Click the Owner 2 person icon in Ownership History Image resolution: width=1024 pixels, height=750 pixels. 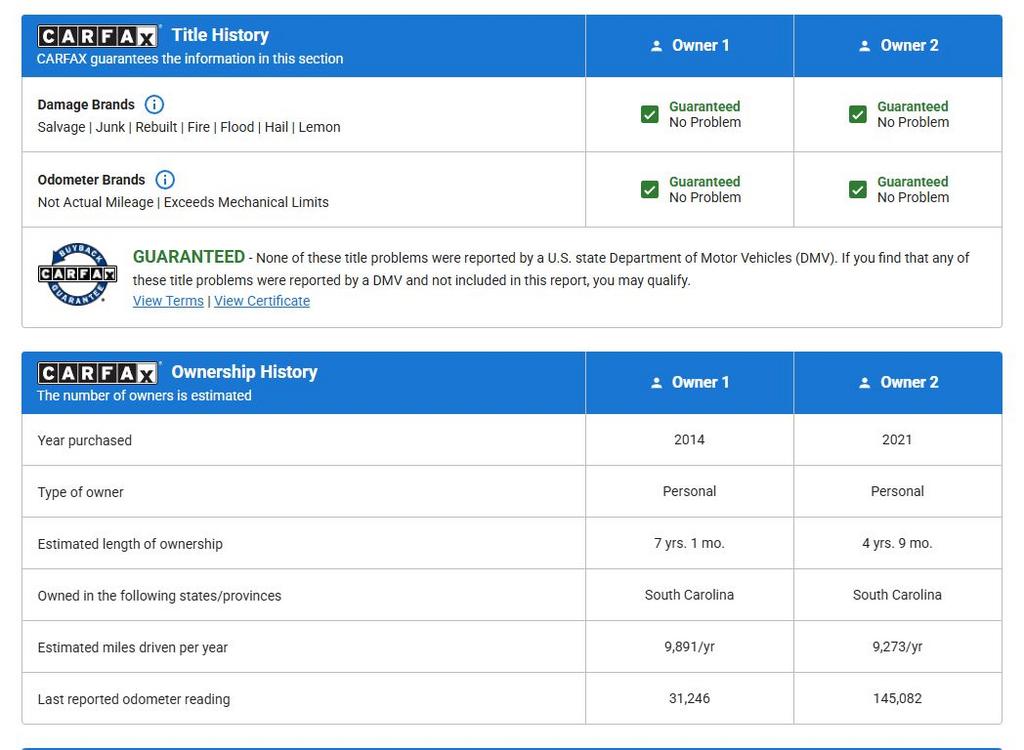click(864, 383)
